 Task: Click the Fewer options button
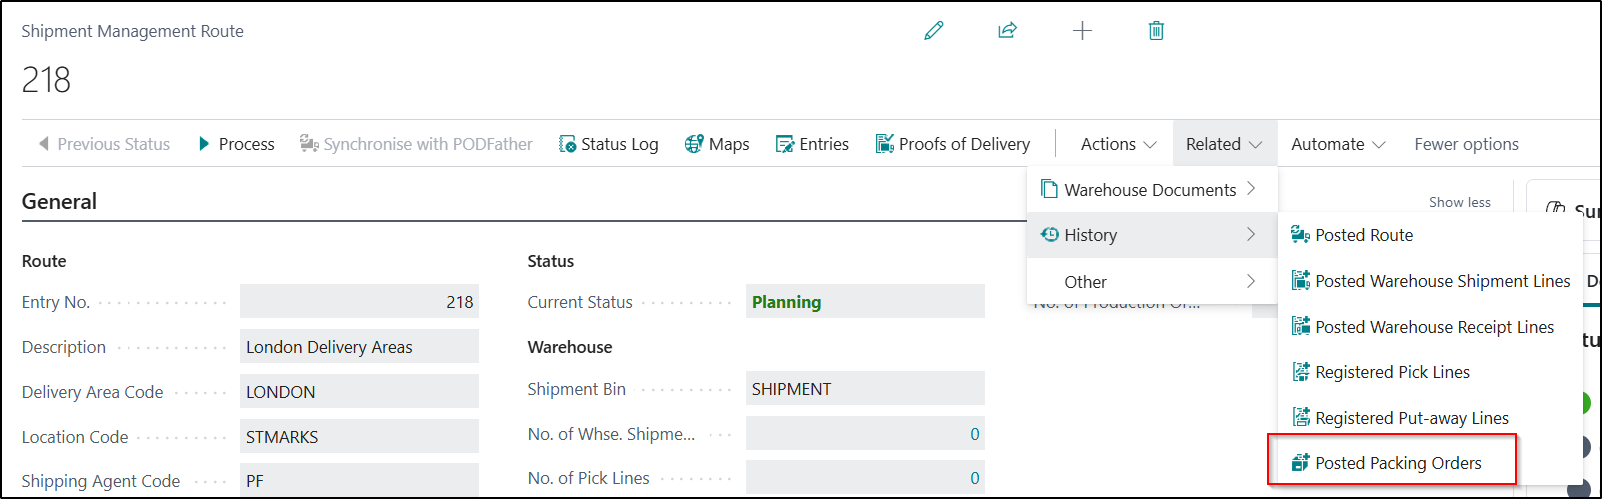[x=1466, y=144]
